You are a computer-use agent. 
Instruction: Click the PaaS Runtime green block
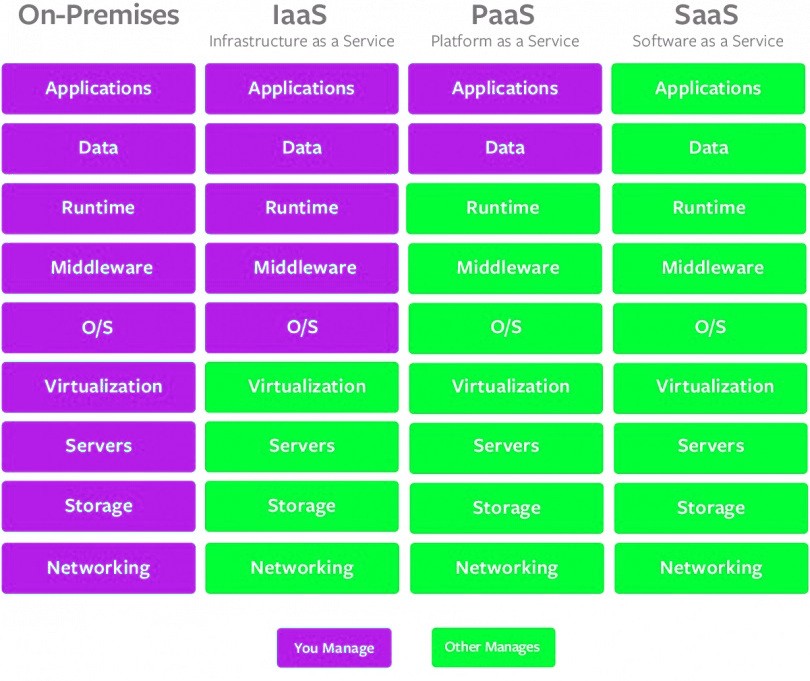pos(504,208)
